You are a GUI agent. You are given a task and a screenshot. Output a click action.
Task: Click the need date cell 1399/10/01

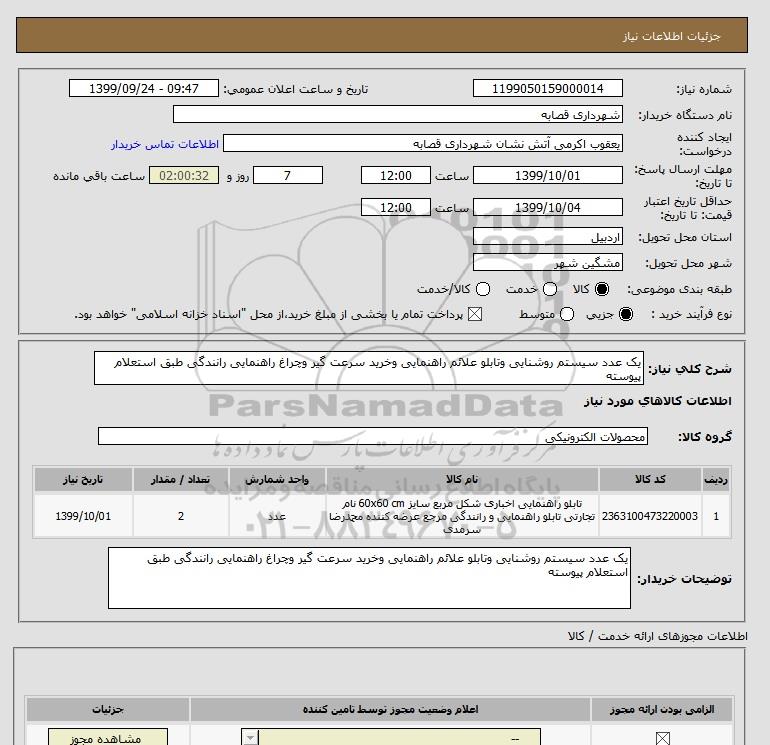tap(83, 516)
